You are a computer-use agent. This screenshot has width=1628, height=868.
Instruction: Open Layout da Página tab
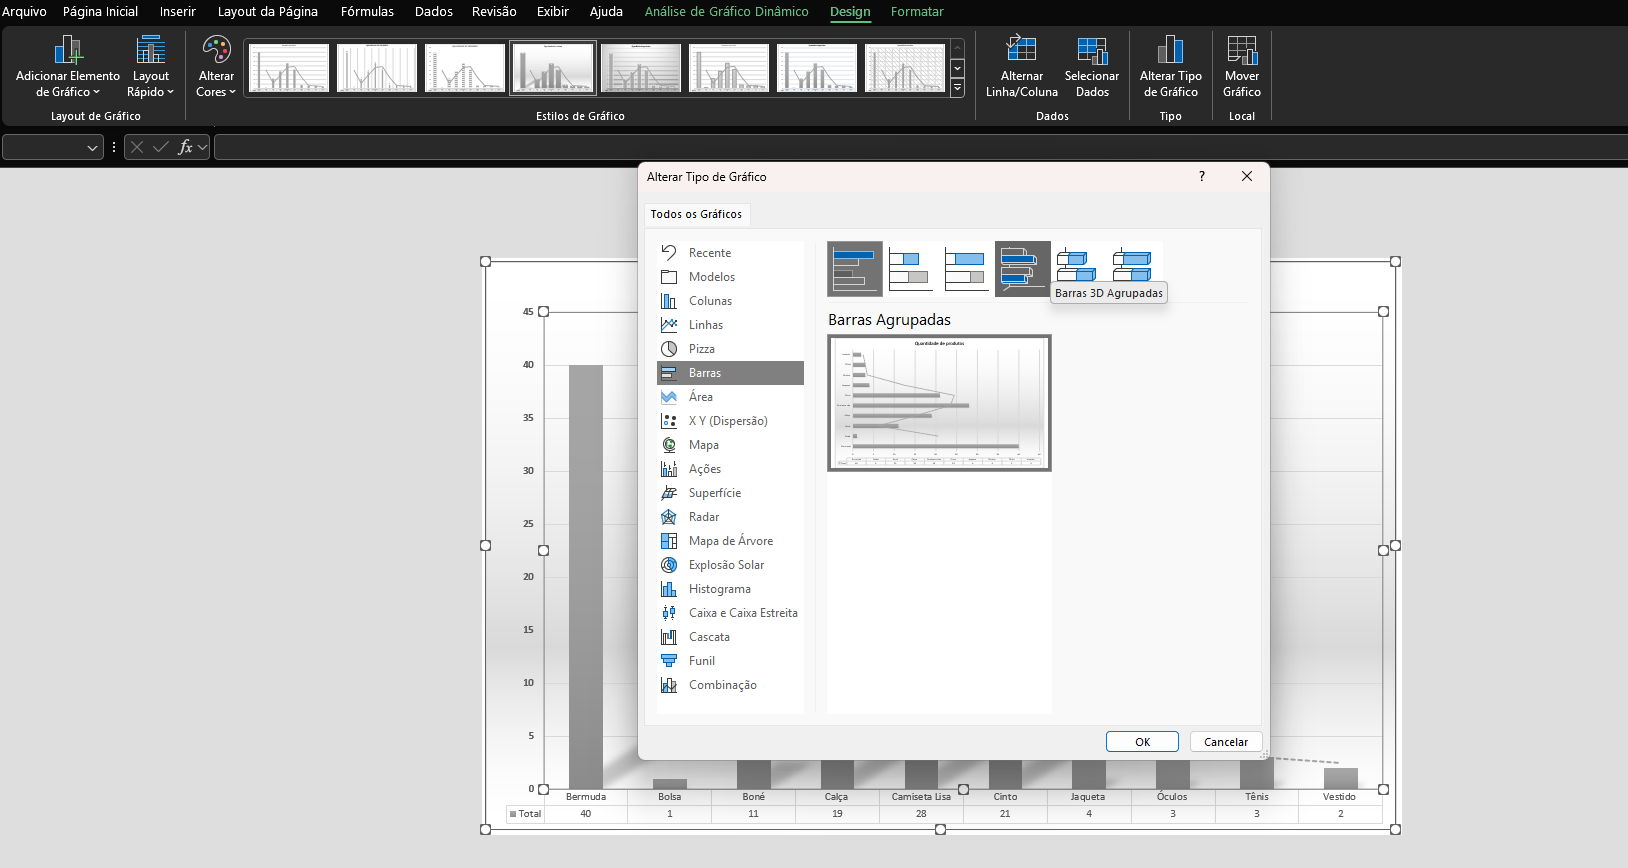[268, 12]
